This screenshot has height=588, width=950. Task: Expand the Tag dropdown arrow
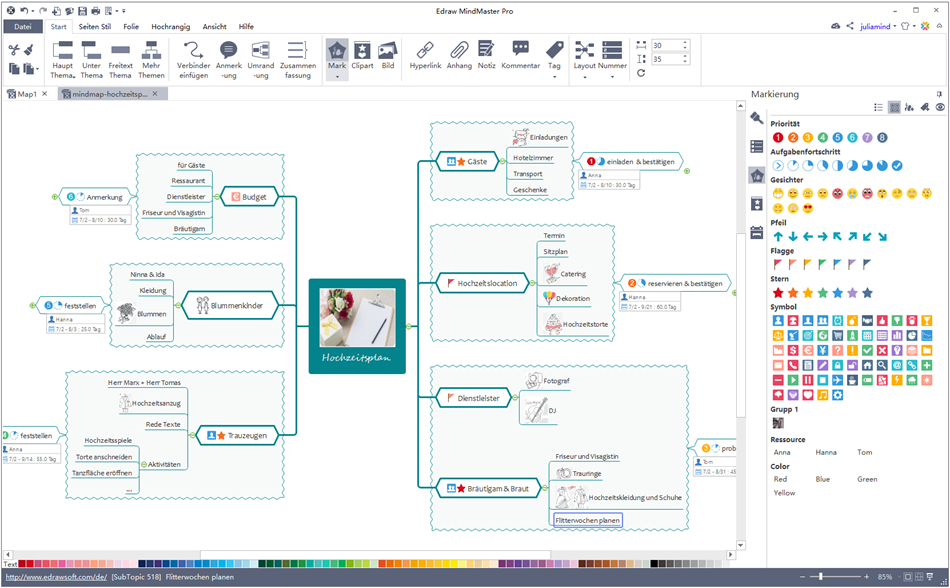[x=554, y=77]
